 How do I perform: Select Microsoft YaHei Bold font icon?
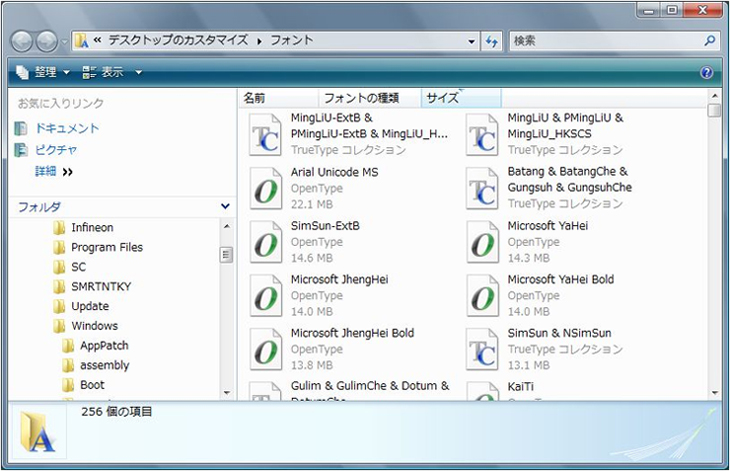coord(482,296)
